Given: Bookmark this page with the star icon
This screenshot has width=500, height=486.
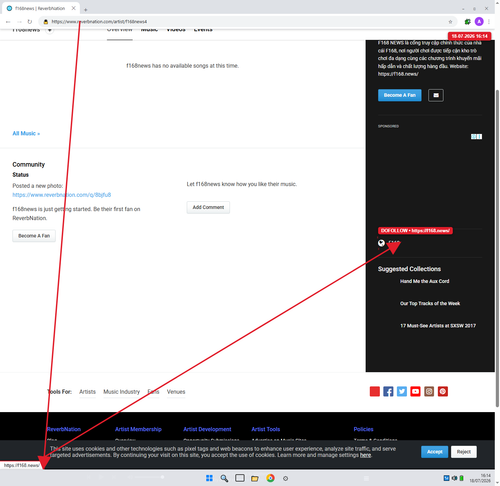Looking at the screenshot, I should tap(450, 22).
